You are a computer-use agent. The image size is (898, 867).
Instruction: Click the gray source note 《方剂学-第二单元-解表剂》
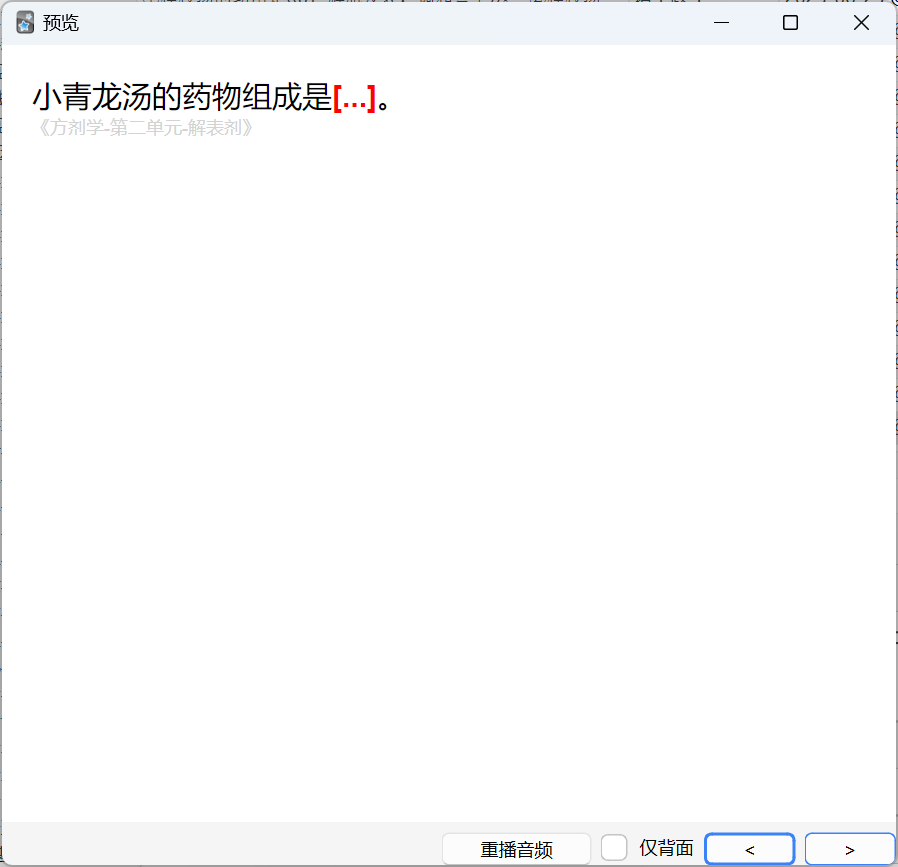(145, 127)
